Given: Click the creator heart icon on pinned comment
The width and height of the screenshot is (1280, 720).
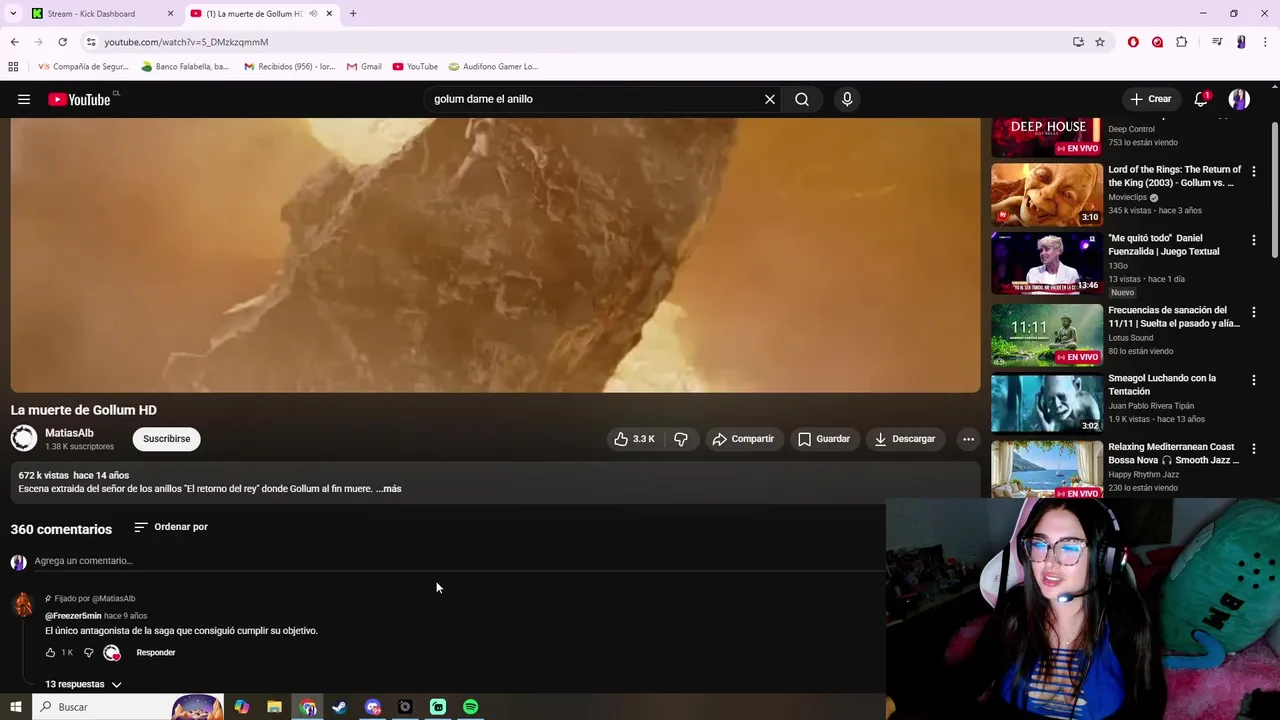Looking at the screenshot, I should 112,653.
